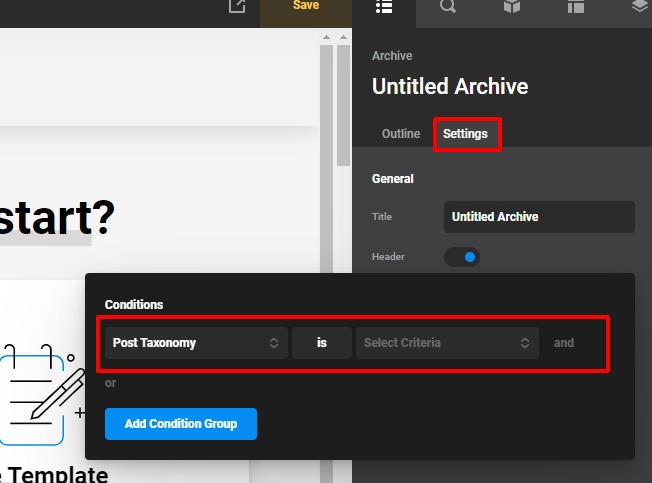652x483 pixels.
Task: Toggle the Header switch
Action: tap(462, 257)
